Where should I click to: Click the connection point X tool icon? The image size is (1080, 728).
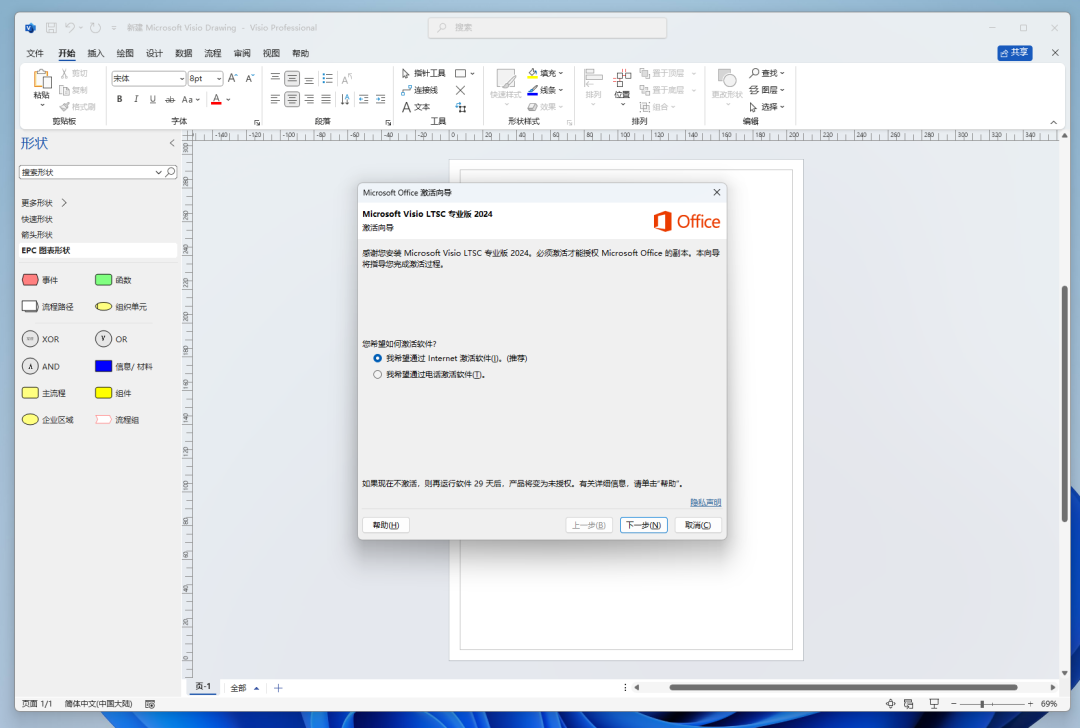point(461,90)
